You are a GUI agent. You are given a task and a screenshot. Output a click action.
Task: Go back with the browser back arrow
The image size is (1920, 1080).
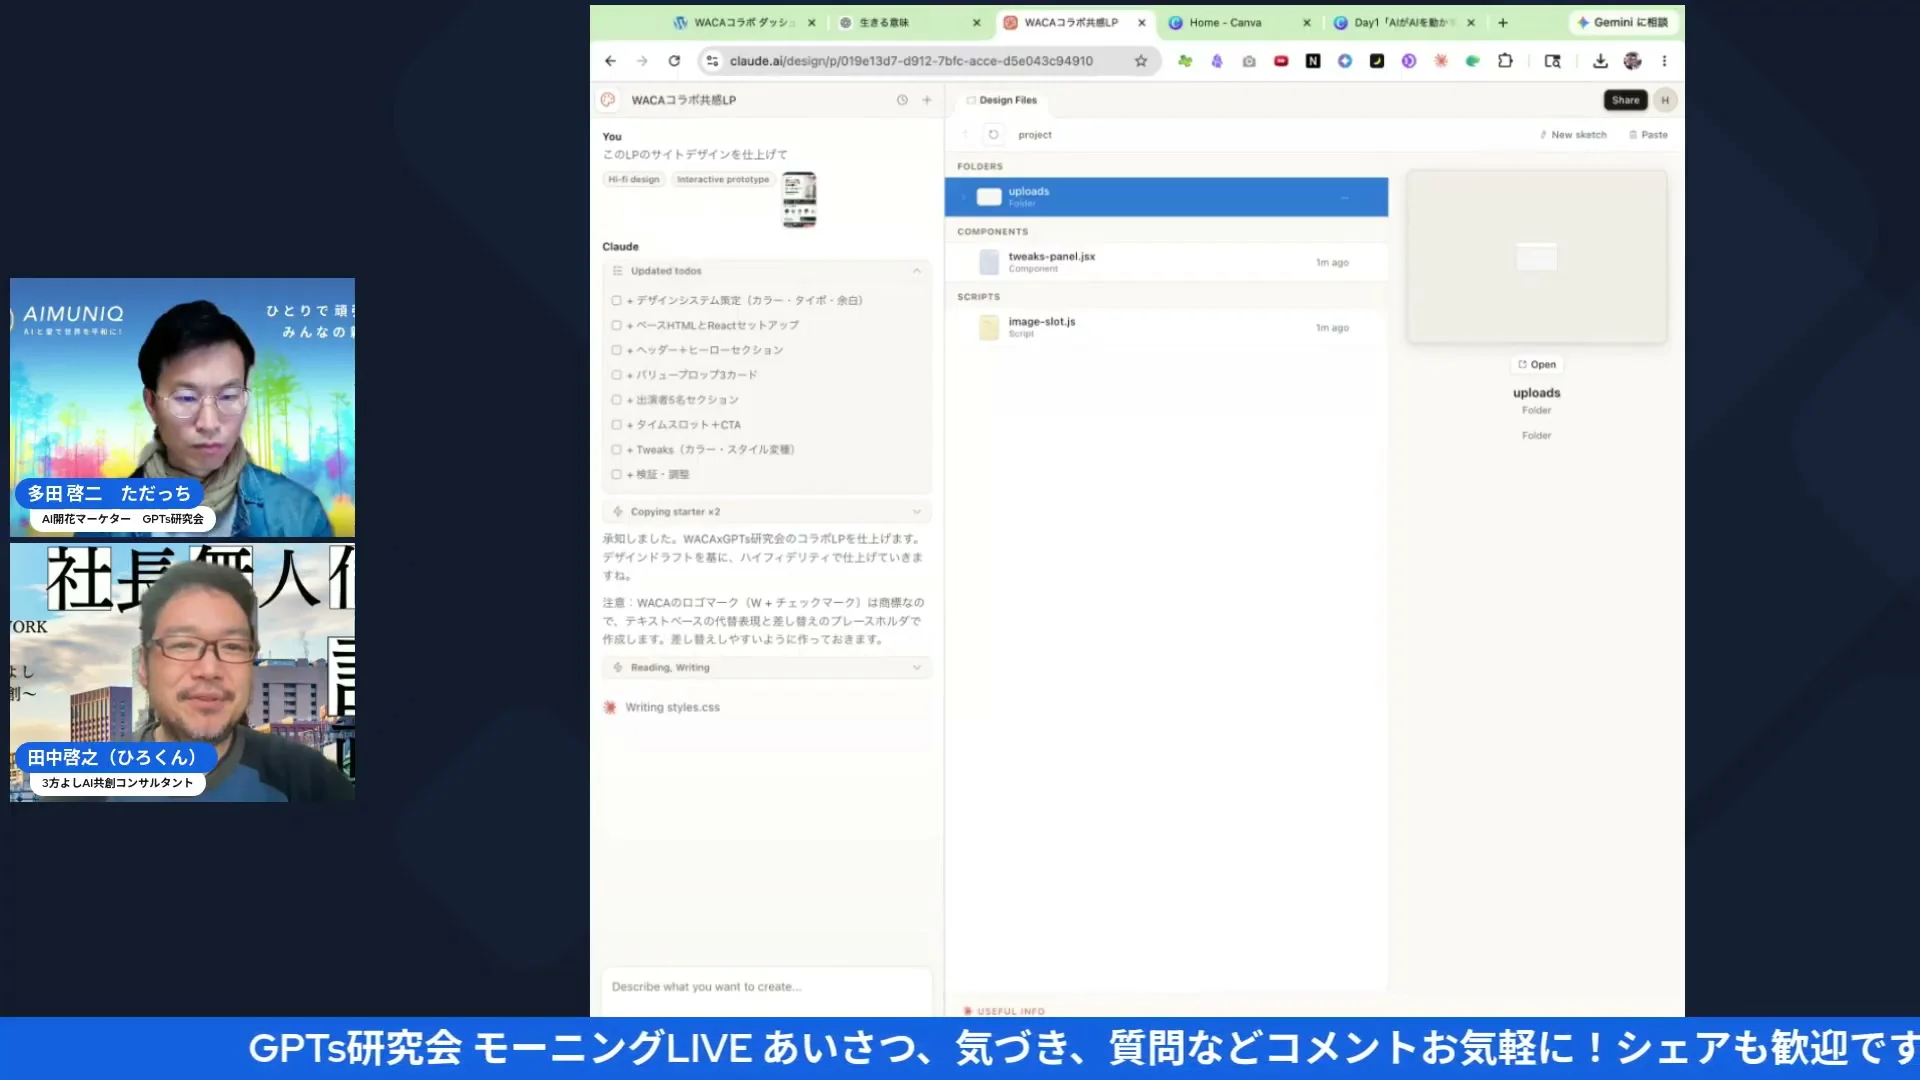pyautogui.click(x=610, y=61)
